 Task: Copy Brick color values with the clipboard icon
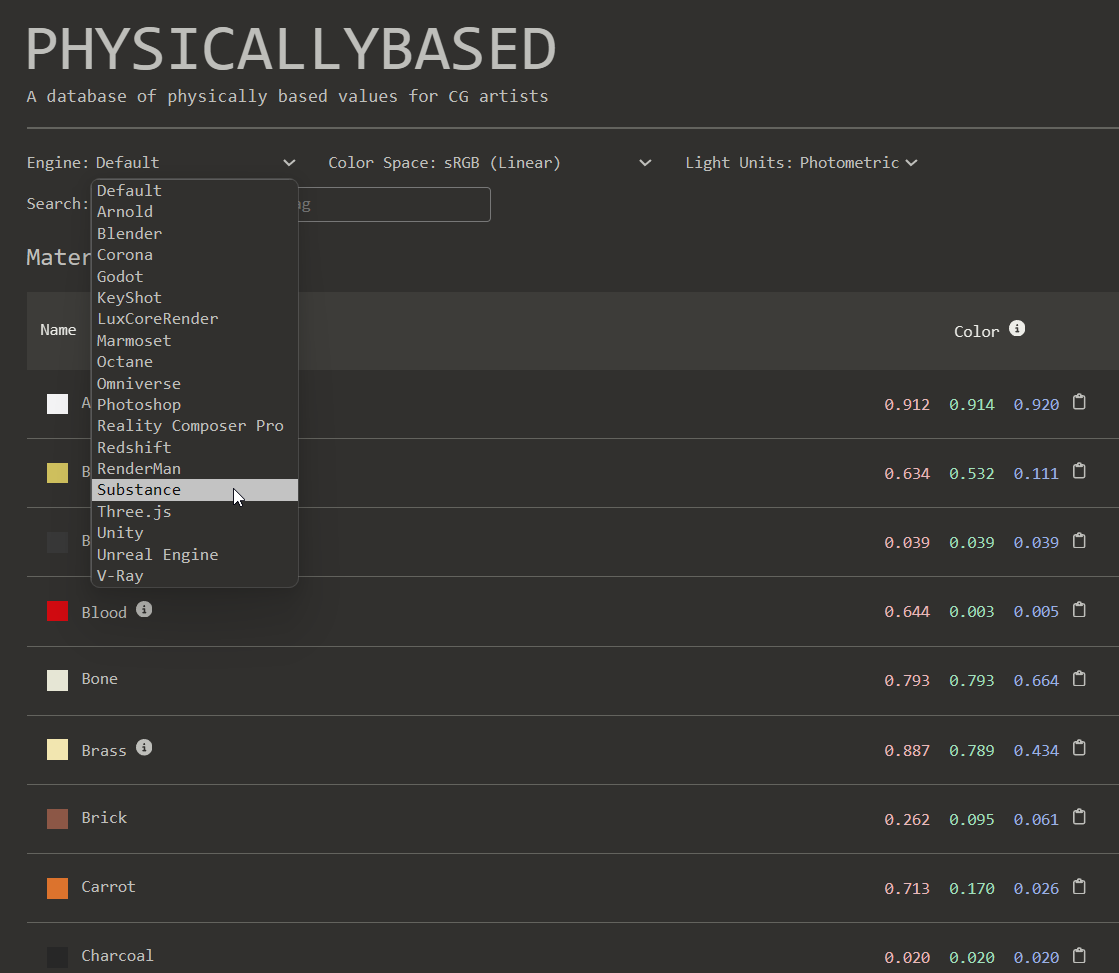click(1079, 817)
